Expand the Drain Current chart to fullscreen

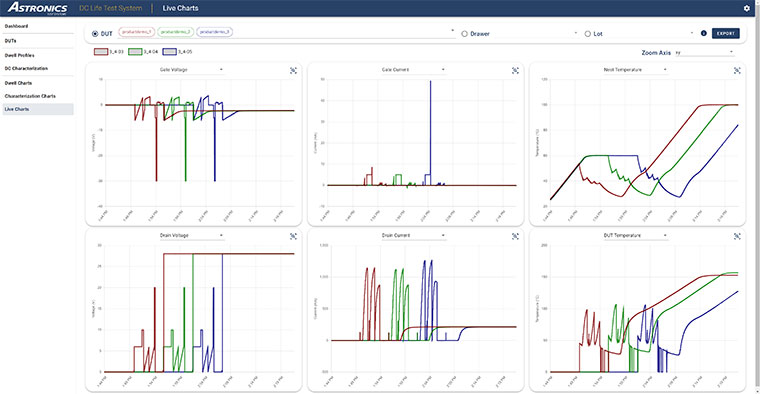point(515,236)
